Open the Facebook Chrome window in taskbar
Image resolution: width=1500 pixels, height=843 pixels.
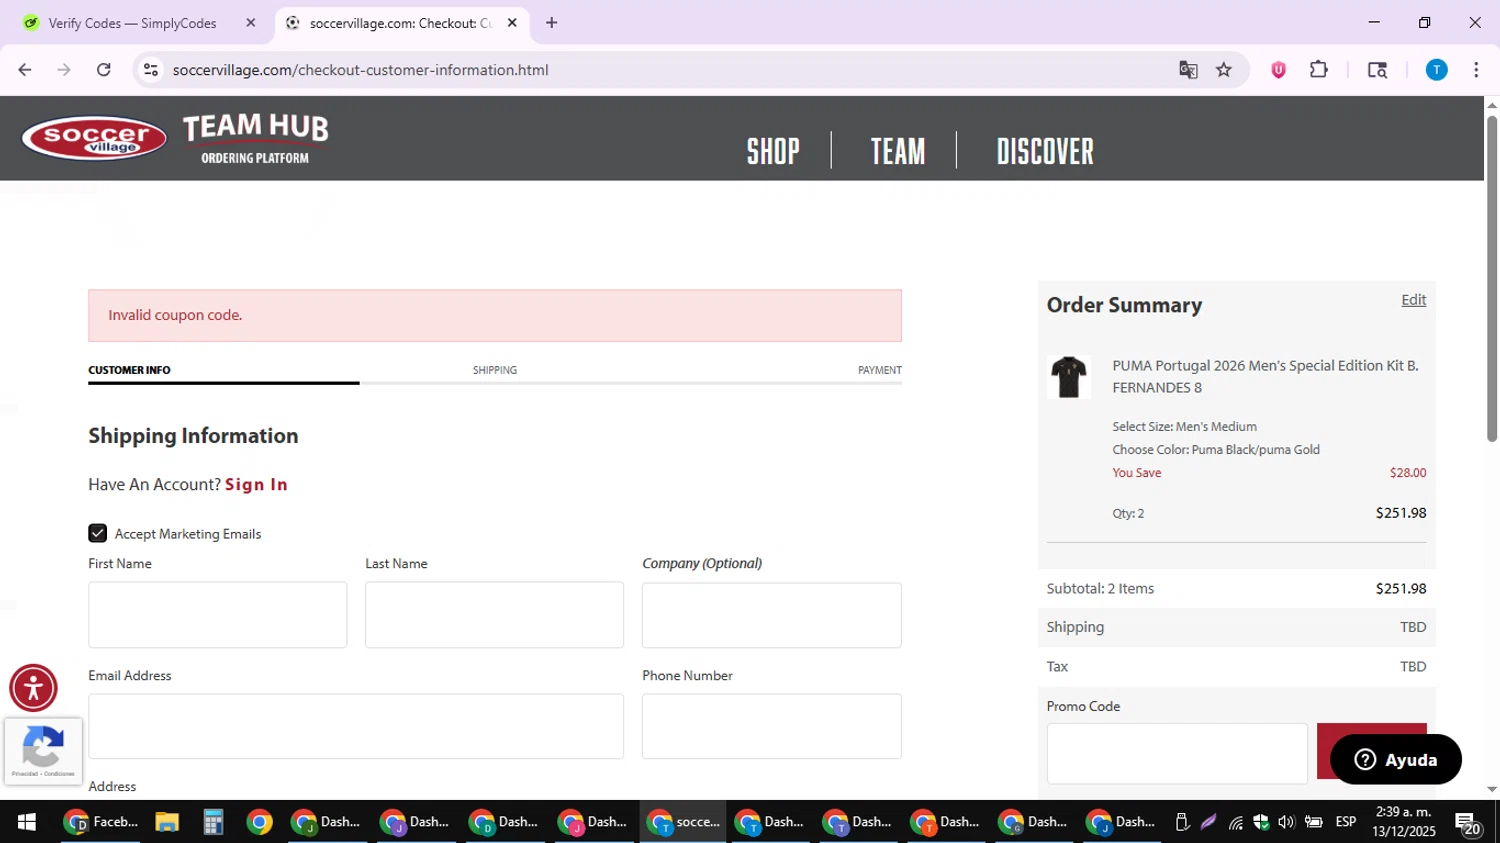pos(101,822)
